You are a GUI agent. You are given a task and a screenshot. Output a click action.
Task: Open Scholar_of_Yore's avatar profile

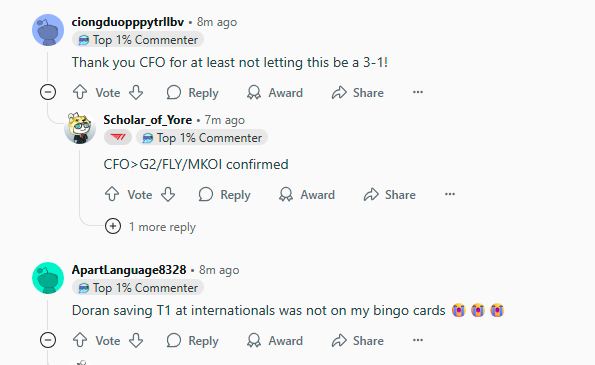coord(80,128)
